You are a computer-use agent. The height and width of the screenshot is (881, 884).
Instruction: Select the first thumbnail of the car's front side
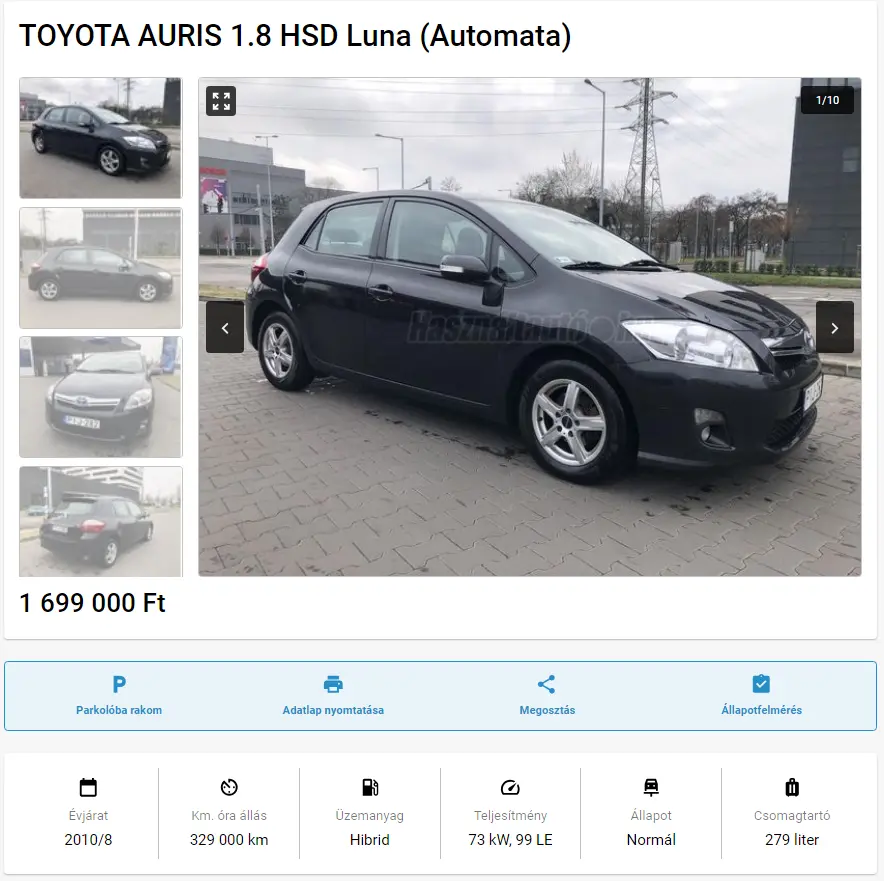101,138
